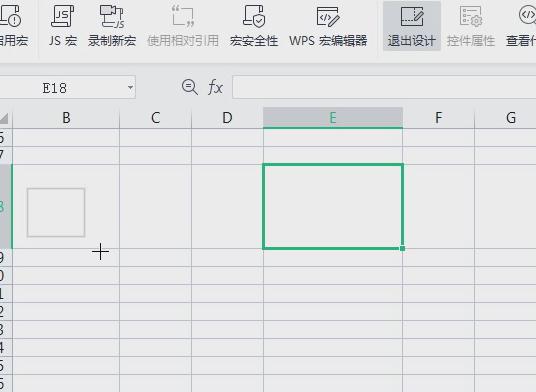Select the whole sheet with corner triangle
The image size is (536, 392).
4,119
